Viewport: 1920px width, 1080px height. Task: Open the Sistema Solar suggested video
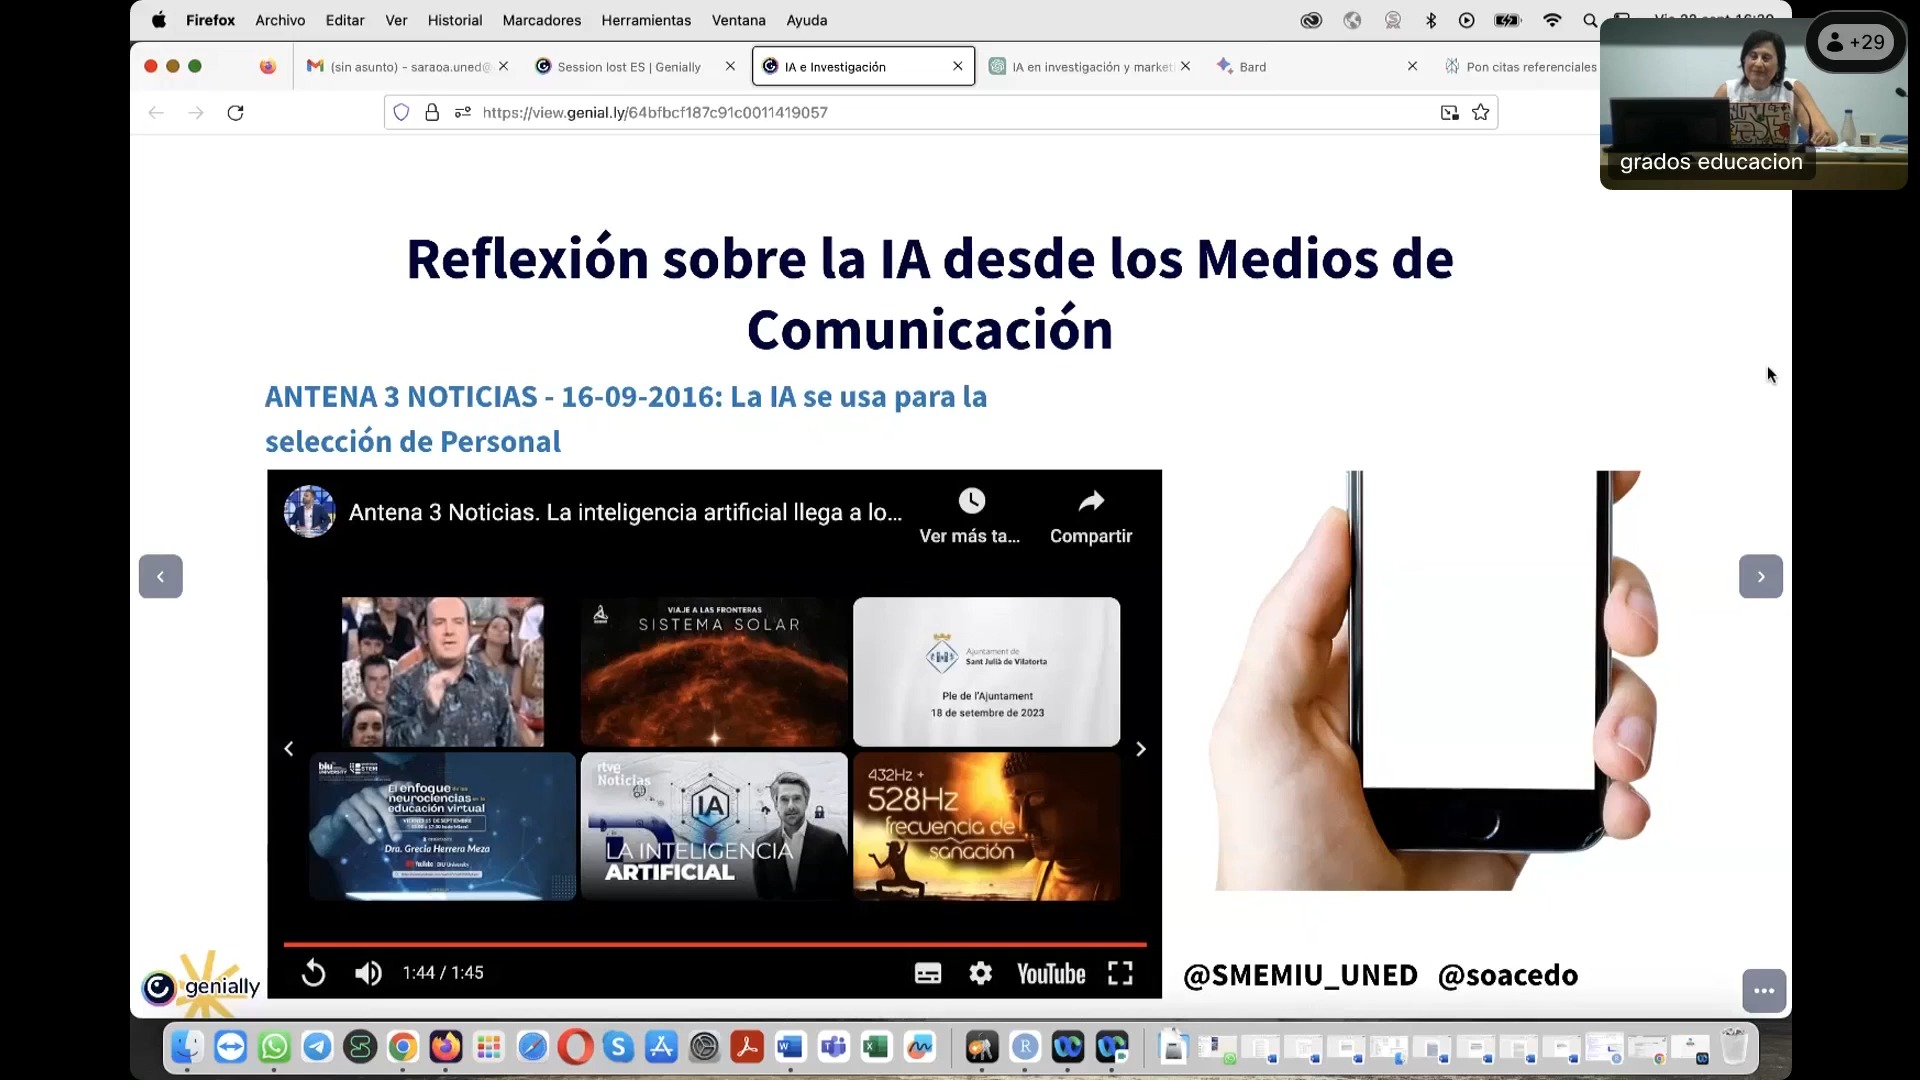[x=714, y=672]
